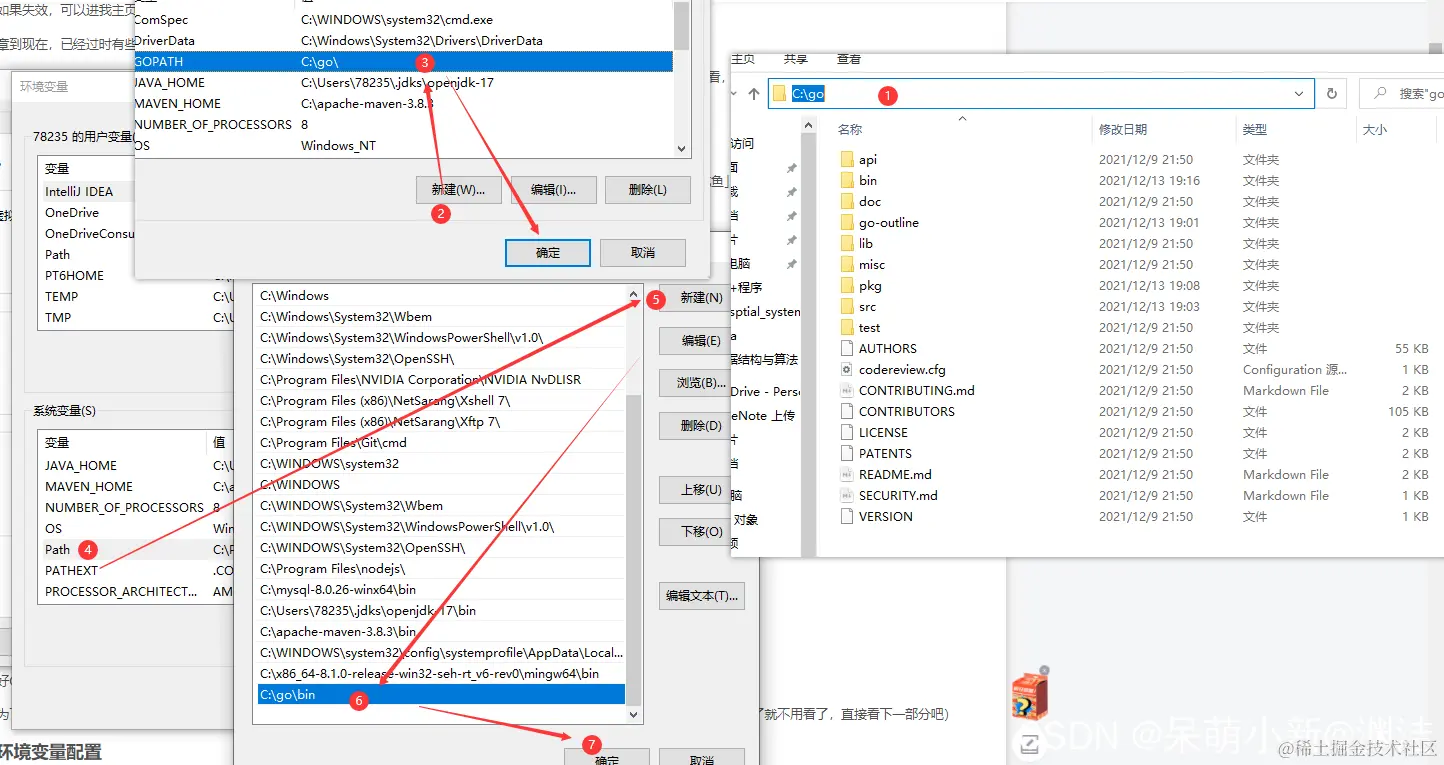Select the SECURITY.md file name
1444x765 pixels.
(898, 496)
